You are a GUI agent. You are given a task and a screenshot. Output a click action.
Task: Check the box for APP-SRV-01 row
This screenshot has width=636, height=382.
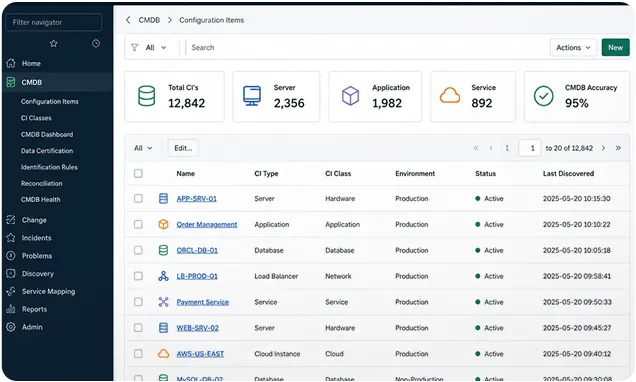tap(138, 198)
